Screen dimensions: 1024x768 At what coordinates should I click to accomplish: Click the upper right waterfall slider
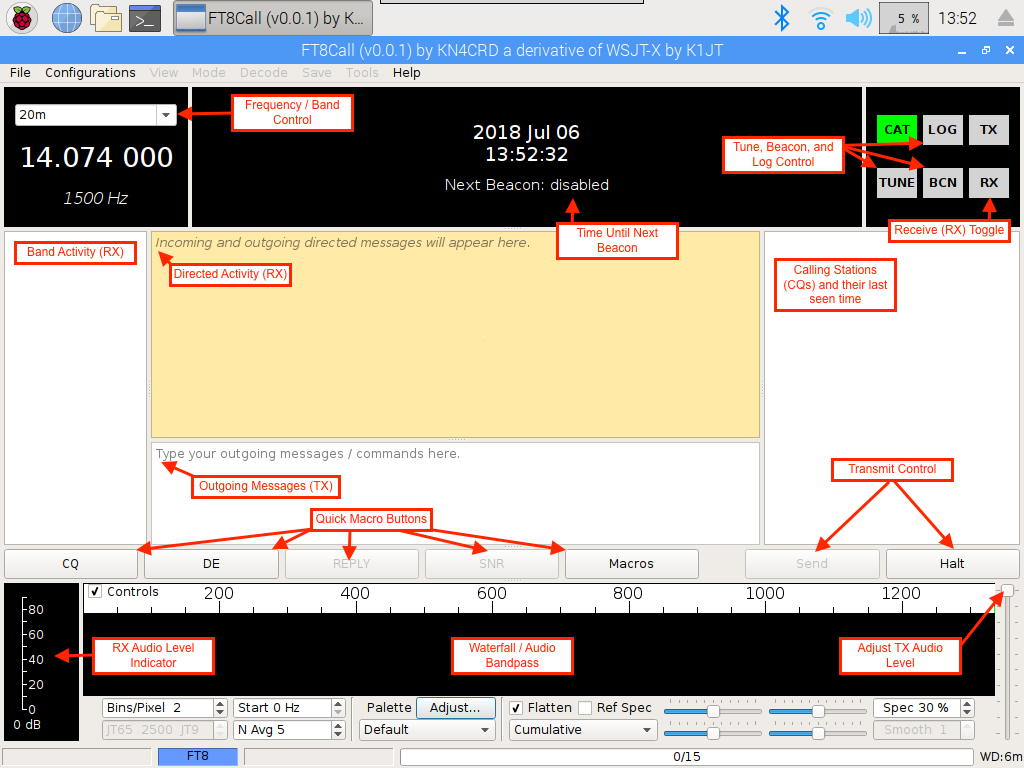coord(818,711)
